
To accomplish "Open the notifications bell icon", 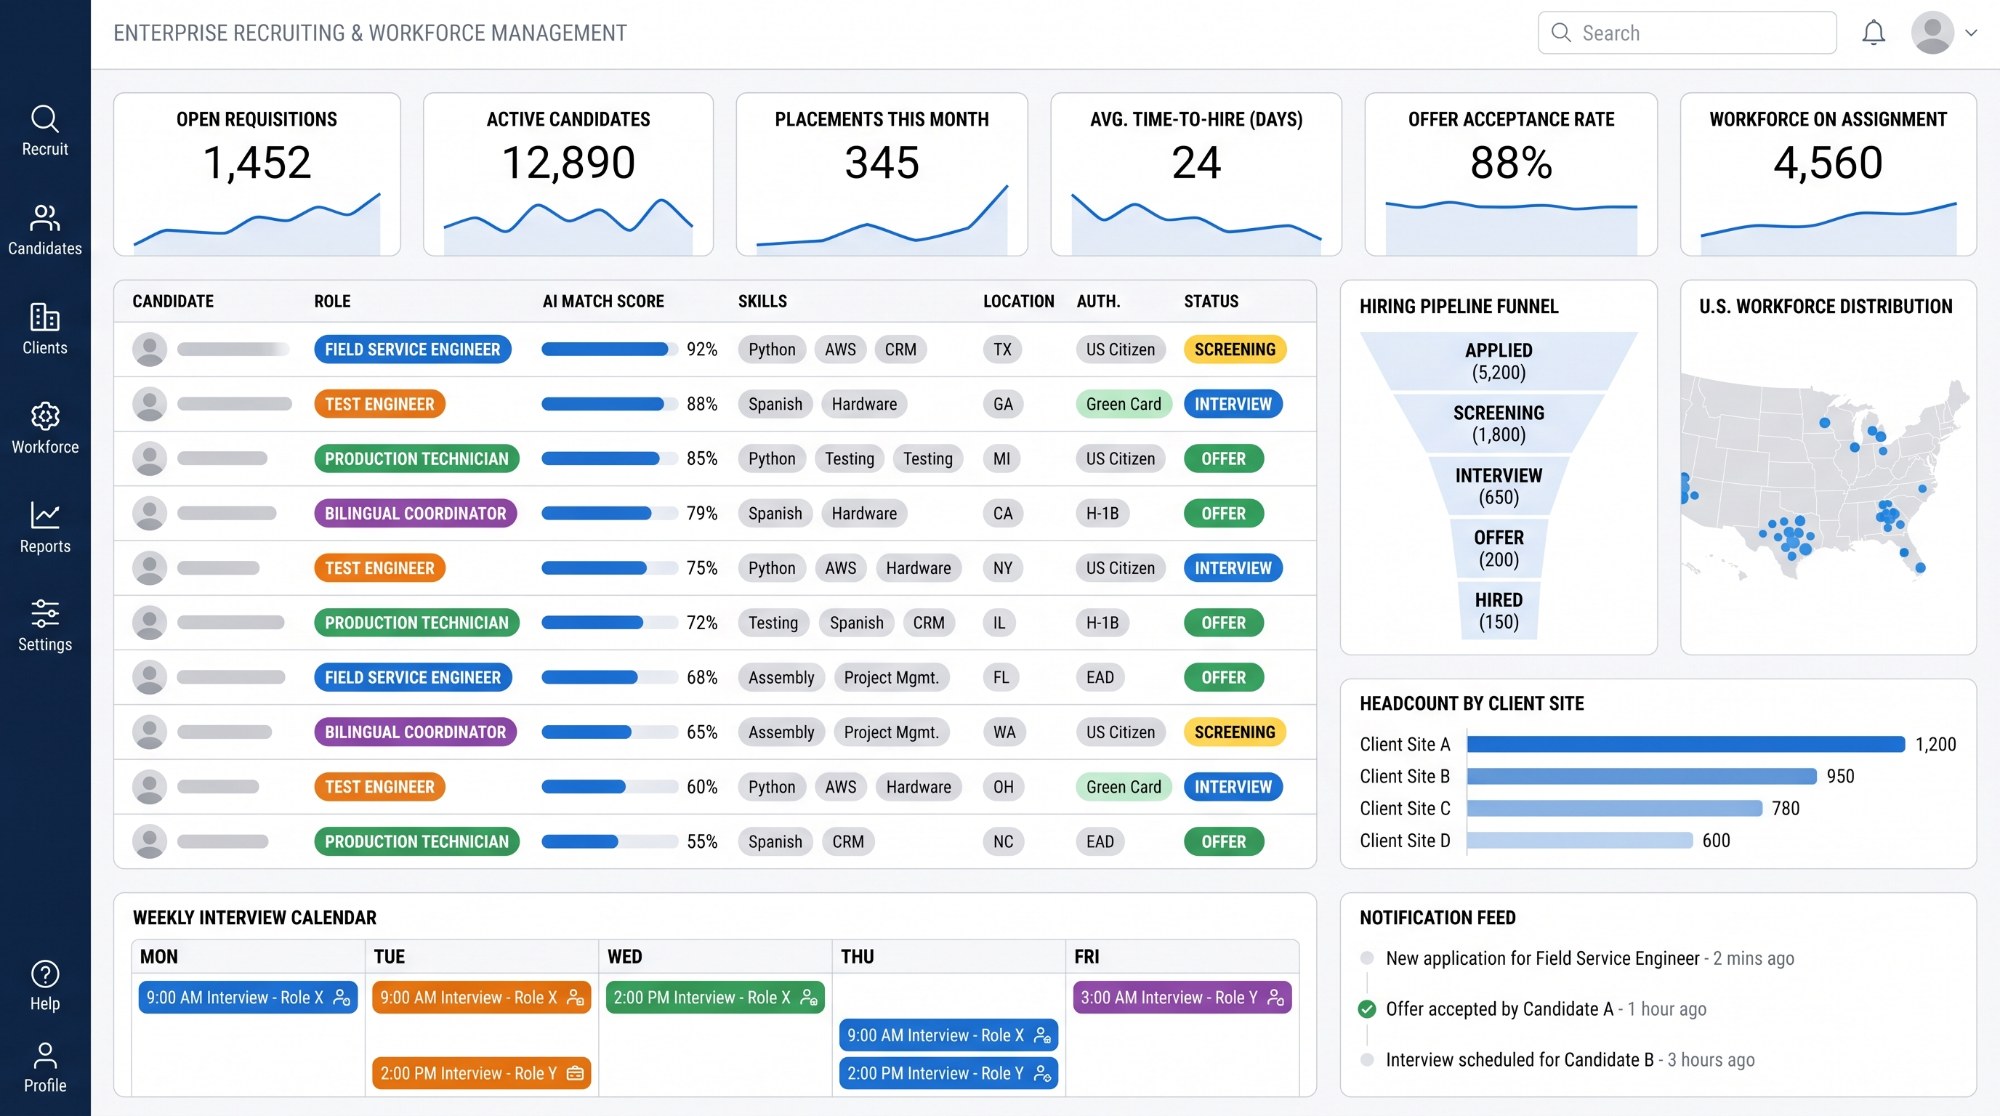I will [1874, 33].
